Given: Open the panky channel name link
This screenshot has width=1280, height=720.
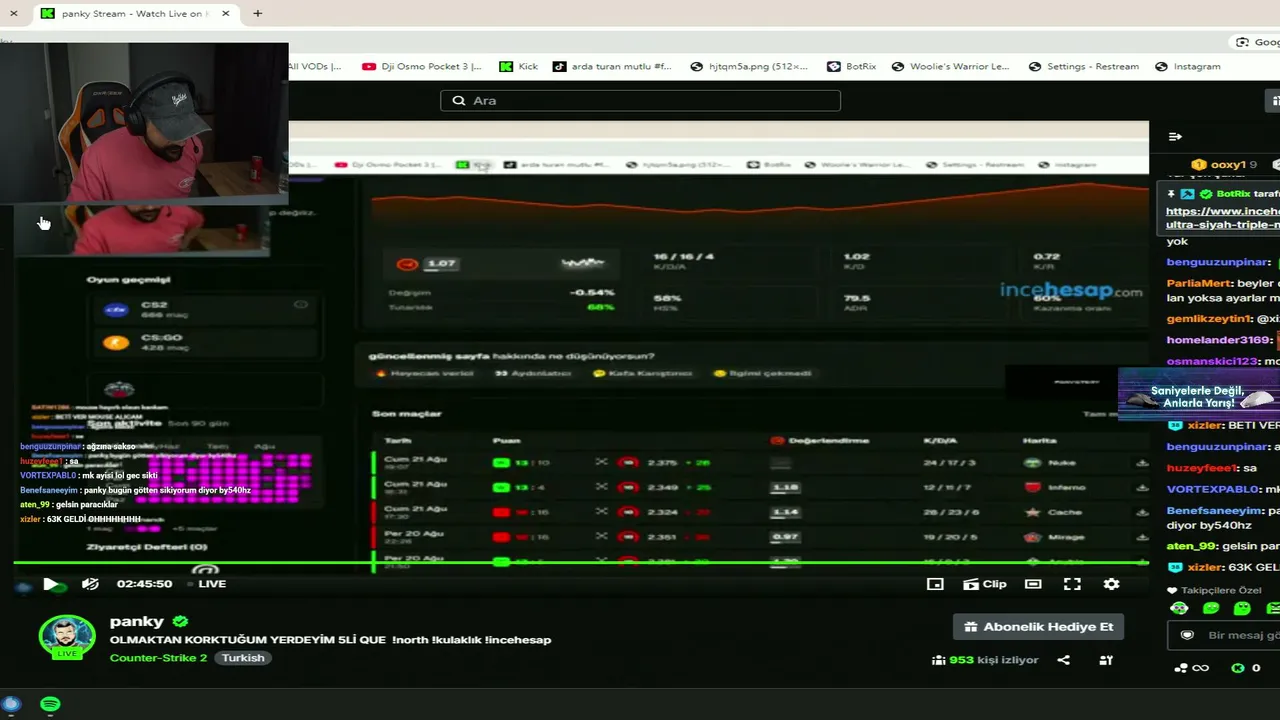Looking at the screenshot, I should pos(137,621).
